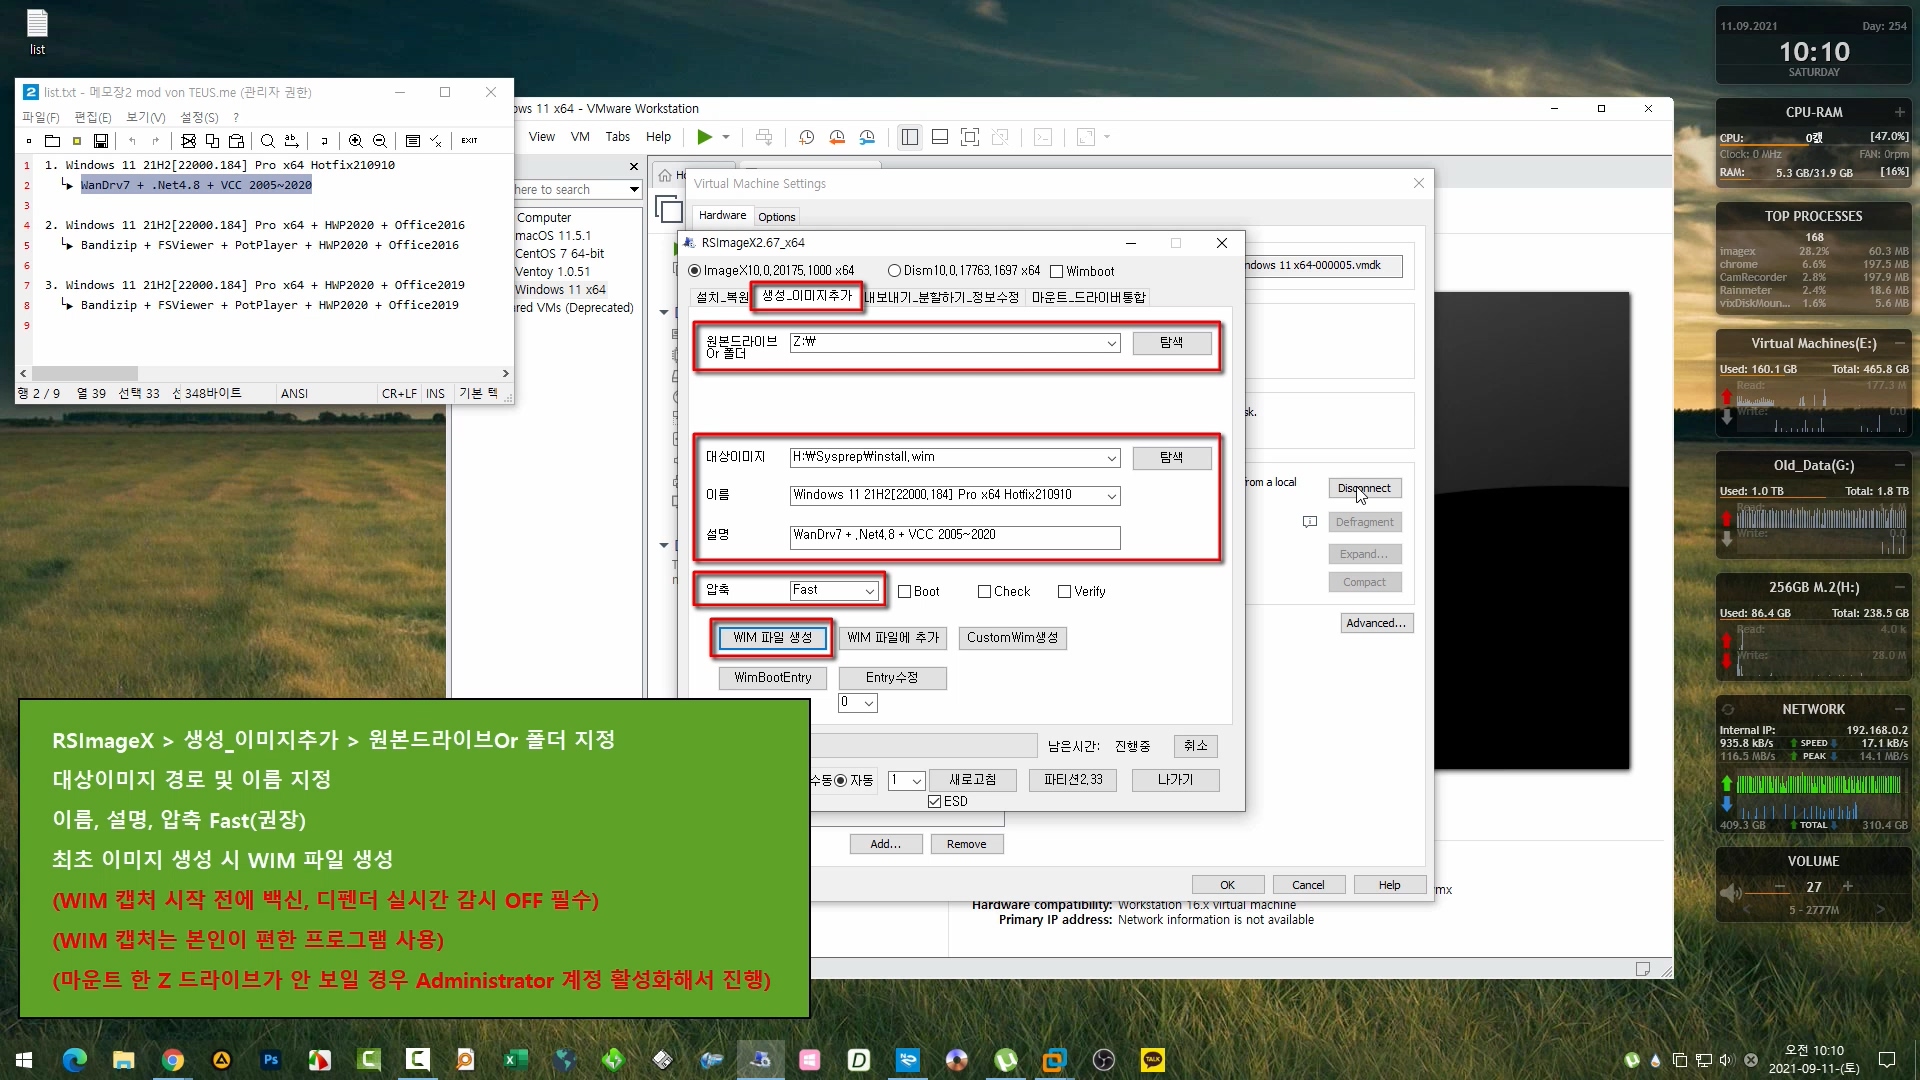Click the WIM 파일 생성 button
The width and height of the screenshot is (1920, 1080).
coord(772,638)
